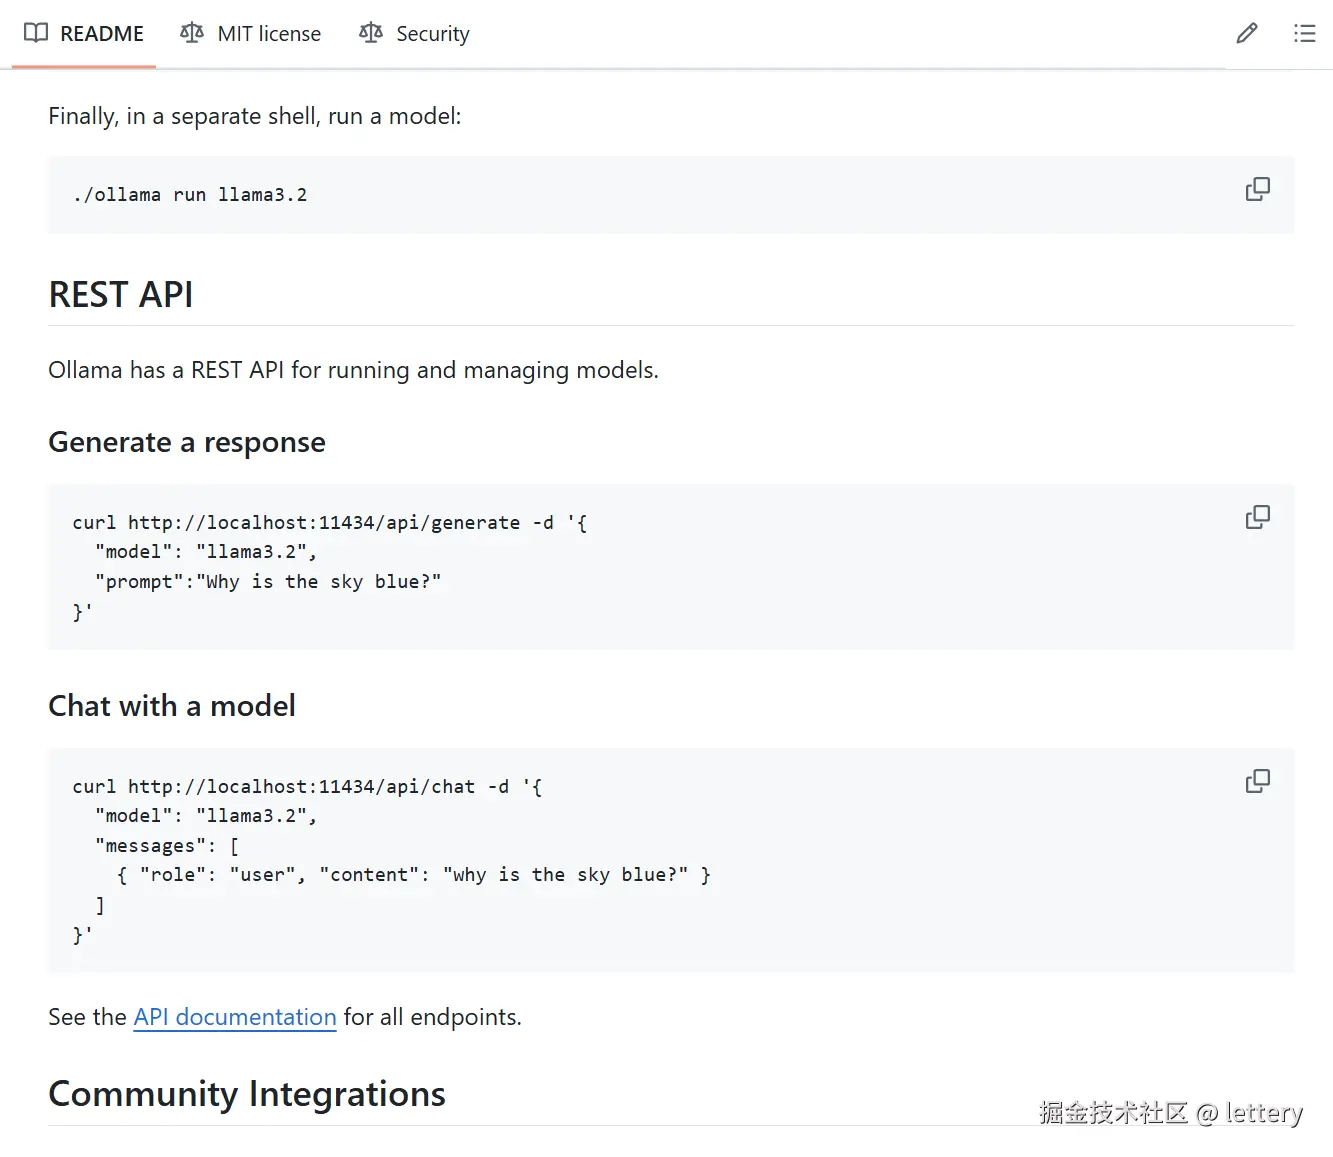The image size is (1333, 1157).
Task: Click the Generate a response heading
Action: tap(187, 442)
